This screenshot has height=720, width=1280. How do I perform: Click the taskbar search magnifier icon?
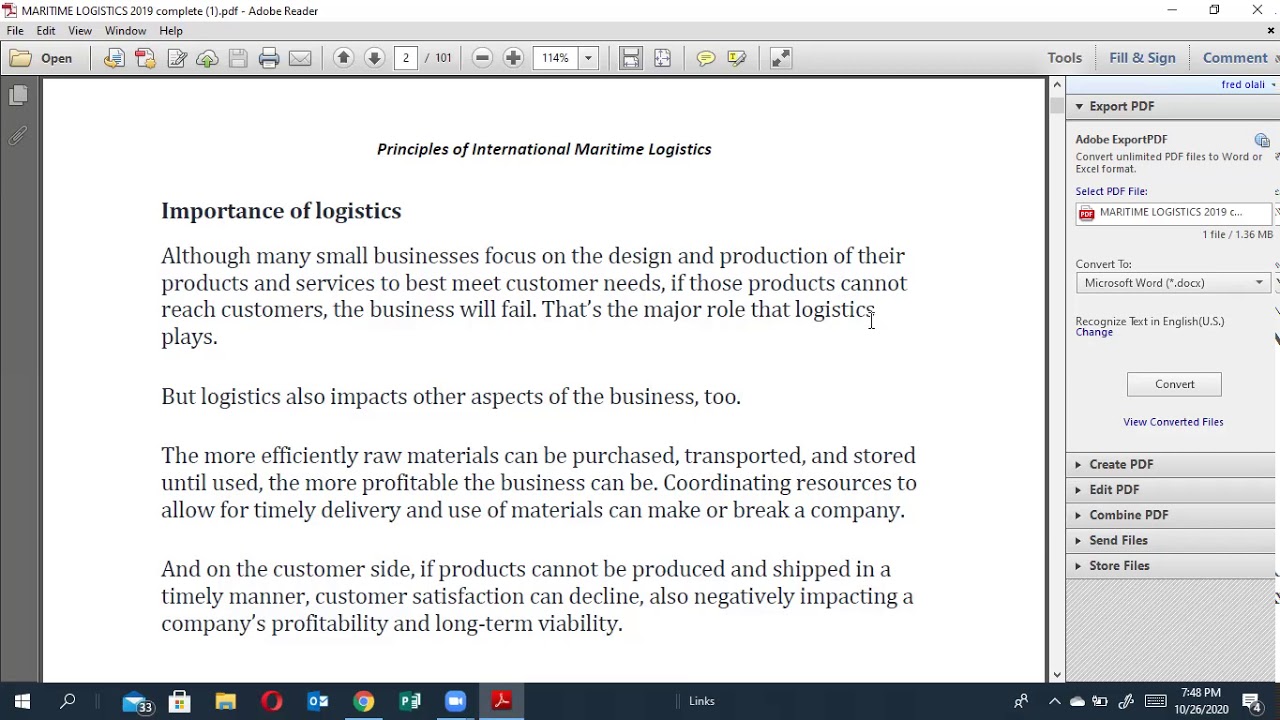coord(68,701)
